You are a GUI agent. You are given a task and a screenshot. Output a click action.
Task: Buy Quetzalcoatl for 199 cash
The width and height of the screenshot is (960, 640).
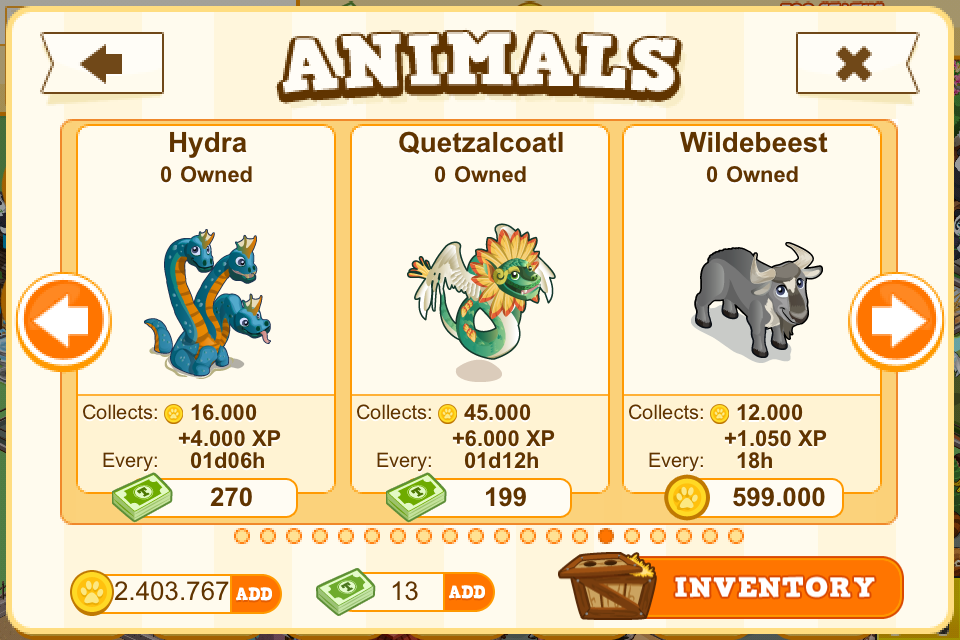pos(479,497)
